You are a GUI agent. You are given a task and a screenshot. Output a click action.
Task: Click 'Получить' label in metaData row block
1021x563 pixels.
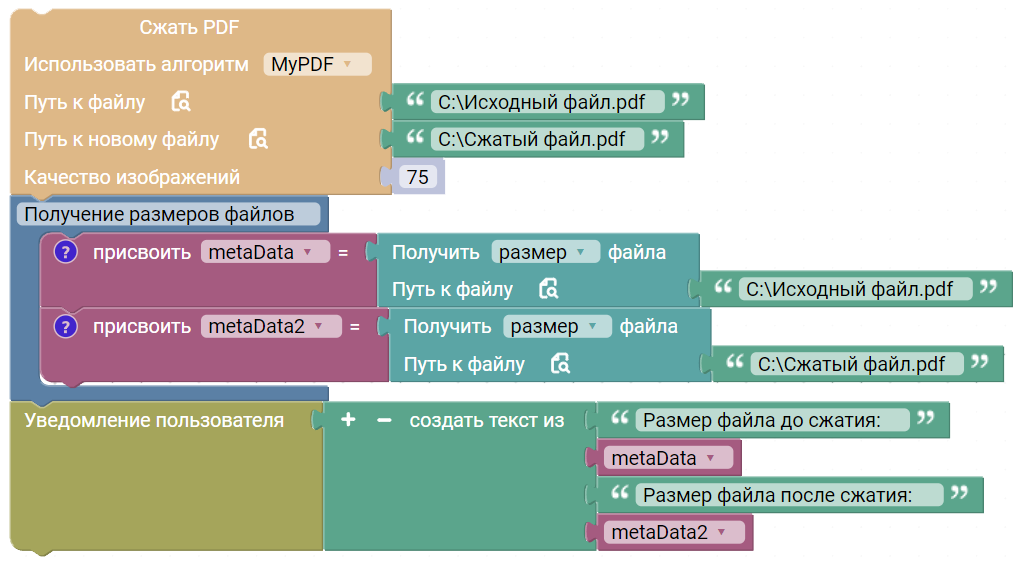tap(436, 252)
